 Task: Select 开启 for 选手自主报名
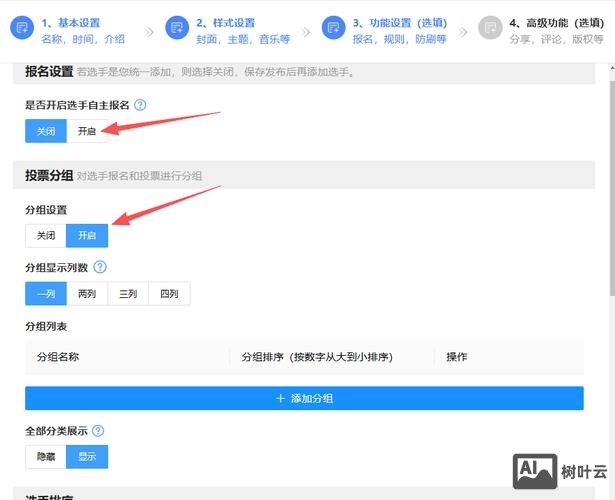pyautogui.click(x=87, y=131)
